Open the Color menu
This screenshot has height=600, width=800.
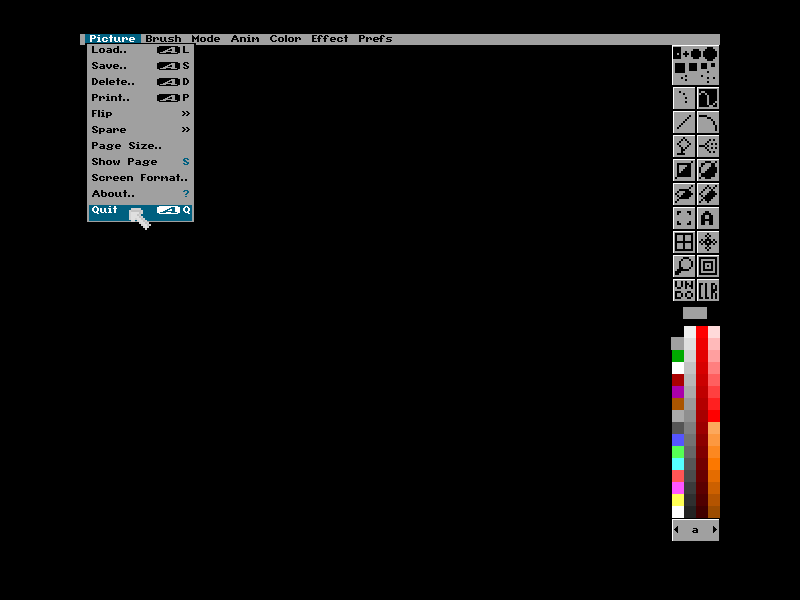[x=285, y=39]
